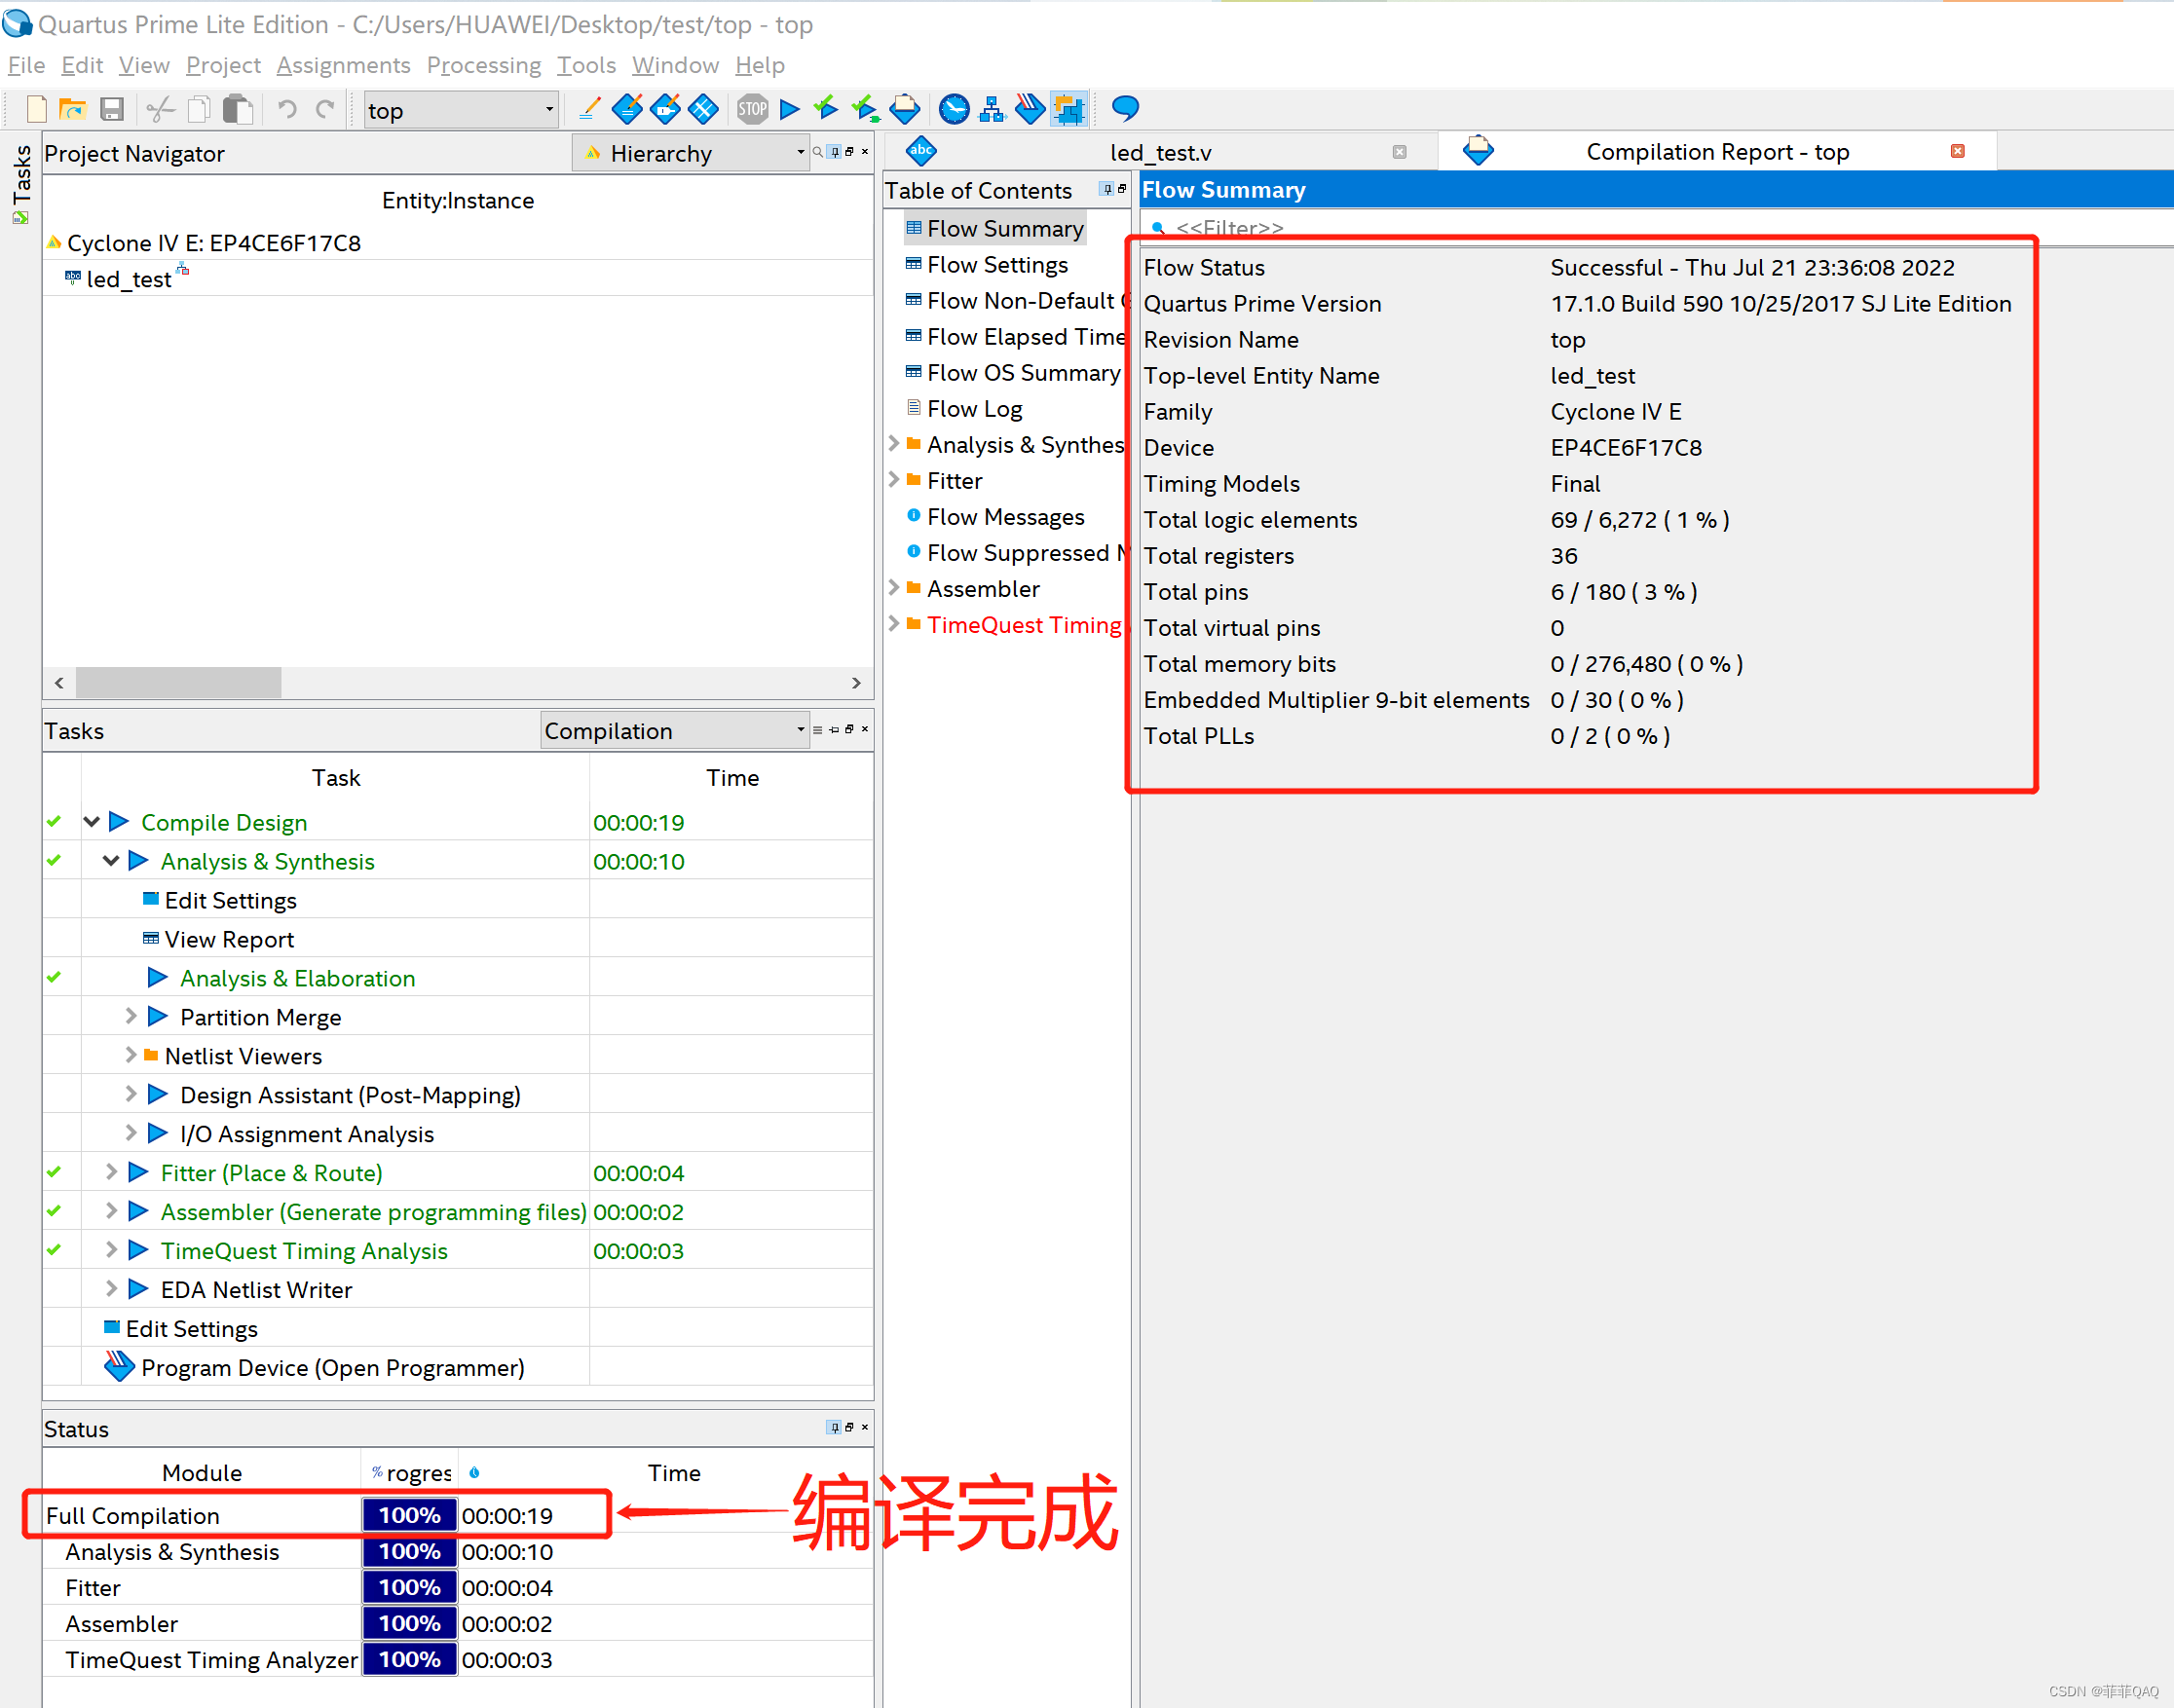The height and width of the screenshot is (1708, 2174).
Task: Pin the Table of Contents panel
Action: (1107, 190)
